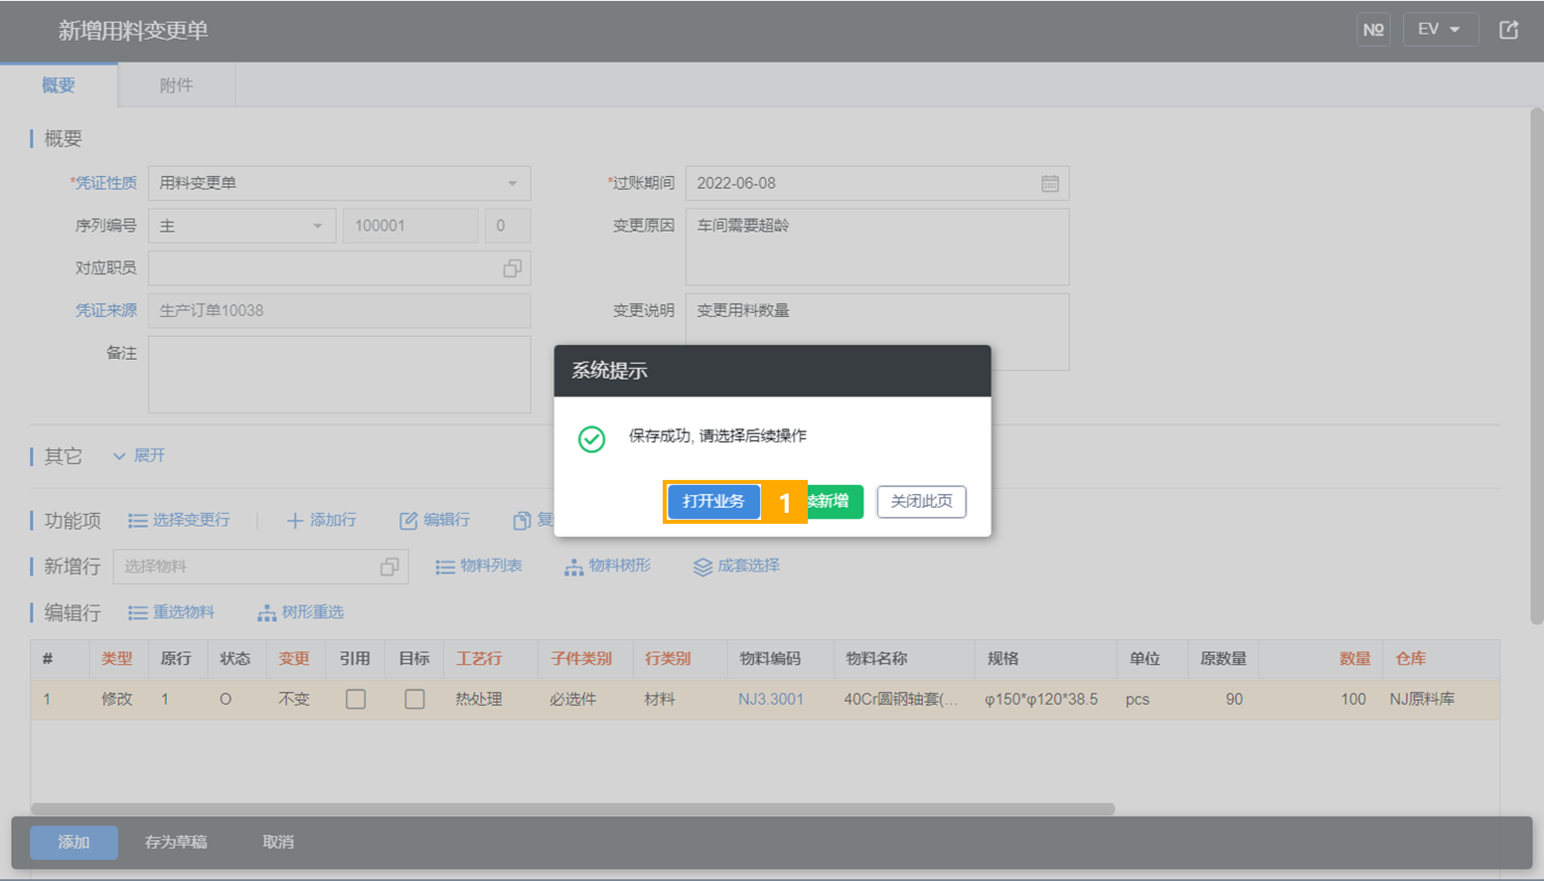Click the green success check icon
Screen dimensions: 1544x881
592,439
